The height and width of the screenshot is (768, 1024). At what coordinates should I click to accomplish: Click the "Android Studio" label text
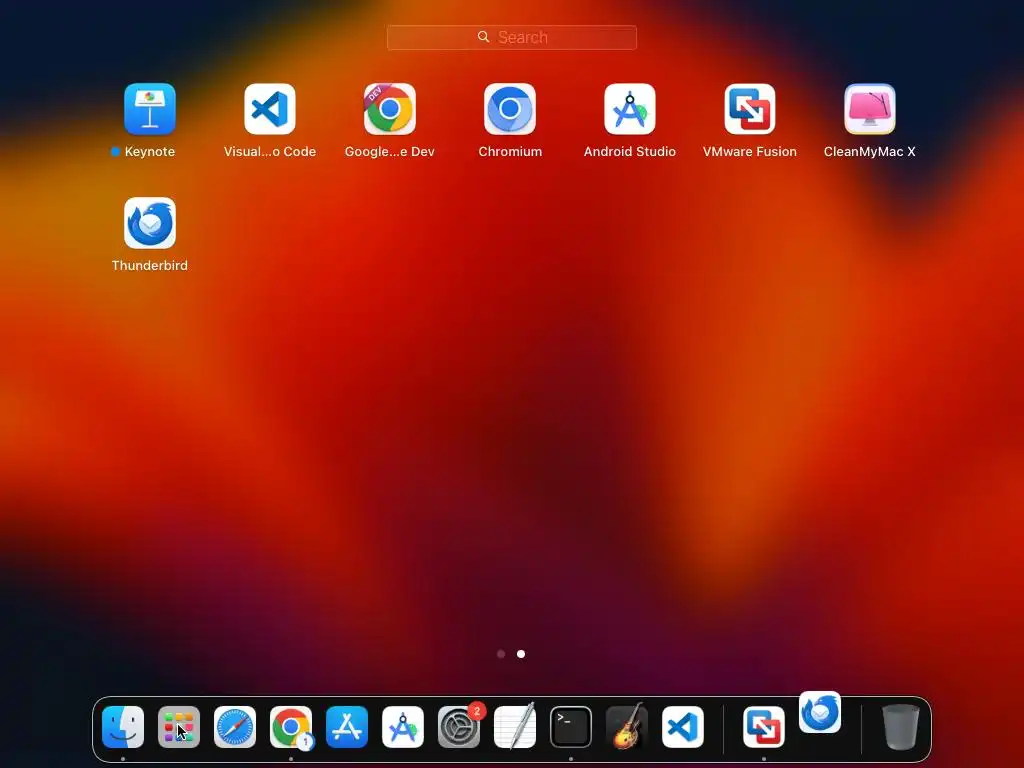point(630,152)
